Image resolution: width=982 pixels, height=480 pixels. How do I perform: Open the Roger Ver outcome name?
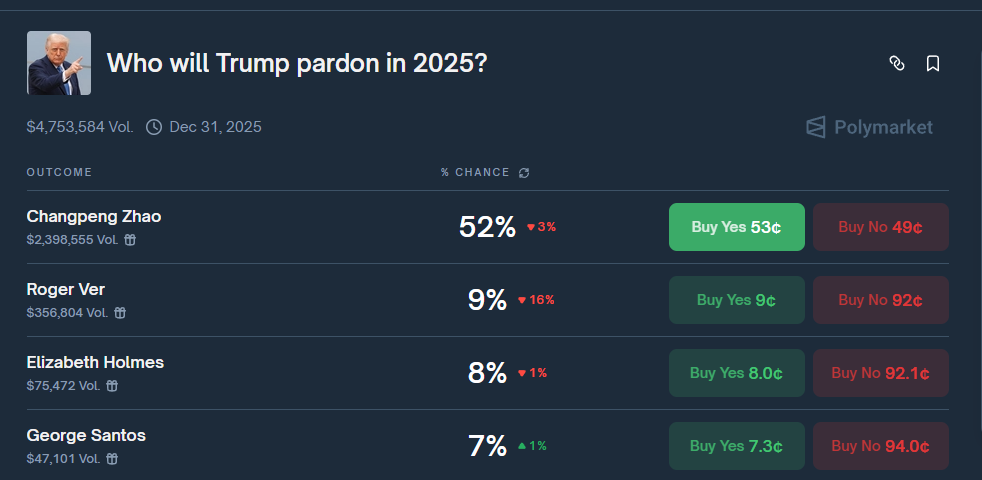point(65,290)
